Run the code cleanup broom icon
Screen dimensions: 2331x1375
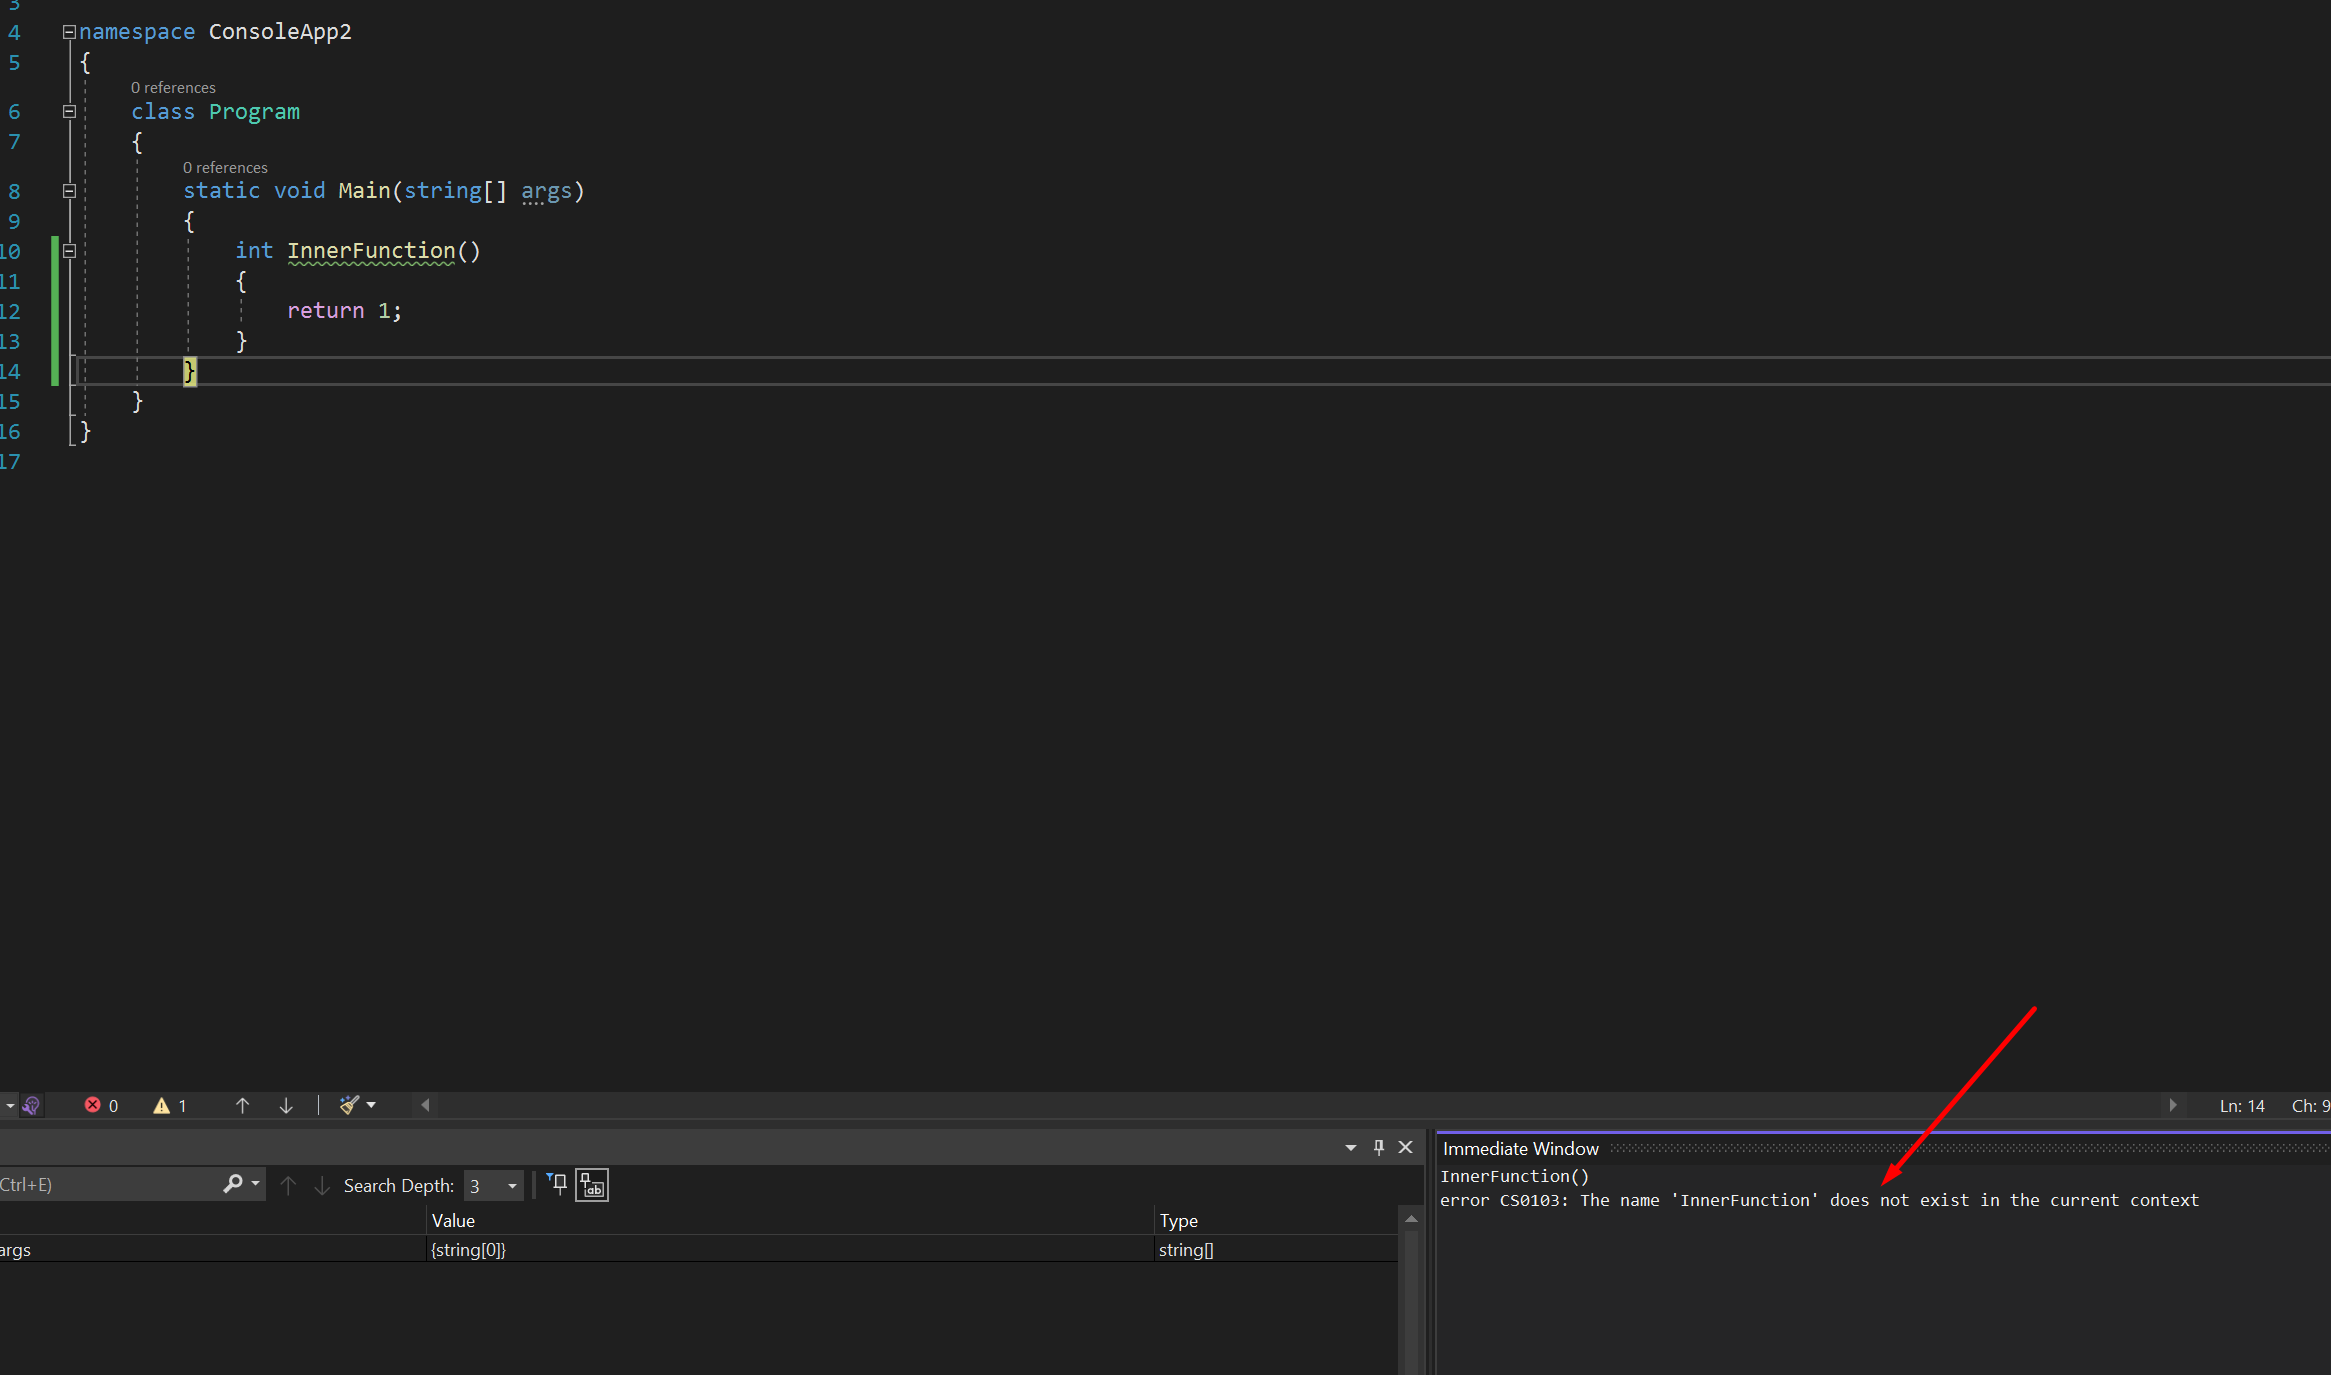click(349, 1105)
